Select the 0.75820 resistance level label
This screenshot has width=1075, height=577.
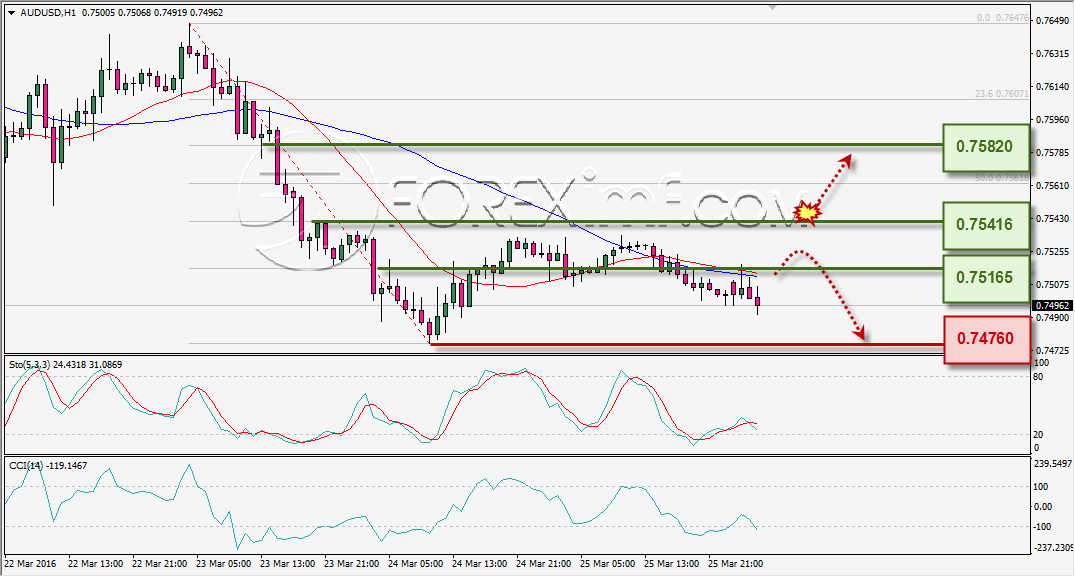pos(986,147)
